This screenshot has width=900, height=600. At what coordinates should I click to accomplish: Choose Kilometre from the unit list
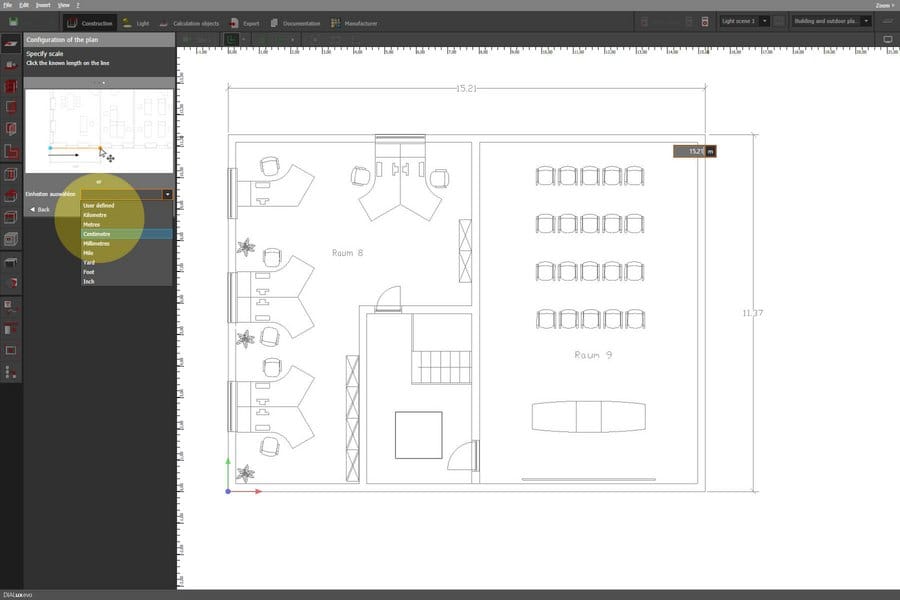(x=127, y=215)
